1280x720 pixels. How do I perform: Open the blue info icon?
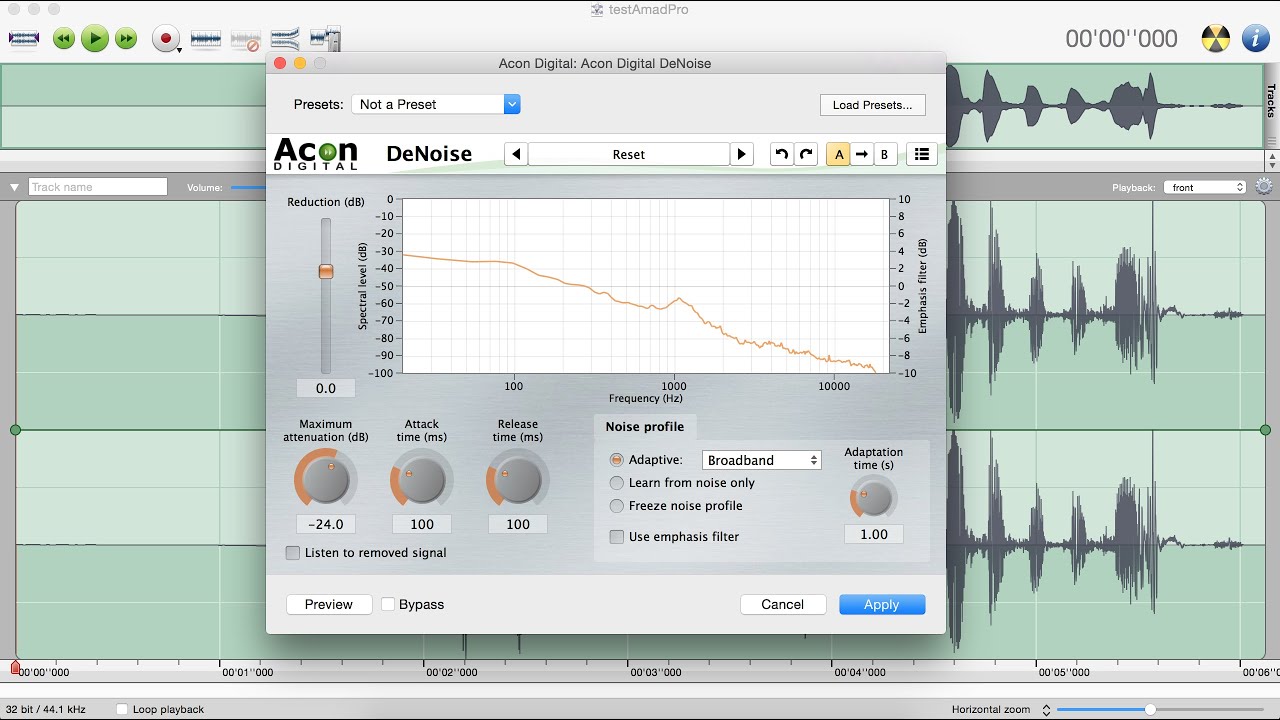pos(1256,39)
